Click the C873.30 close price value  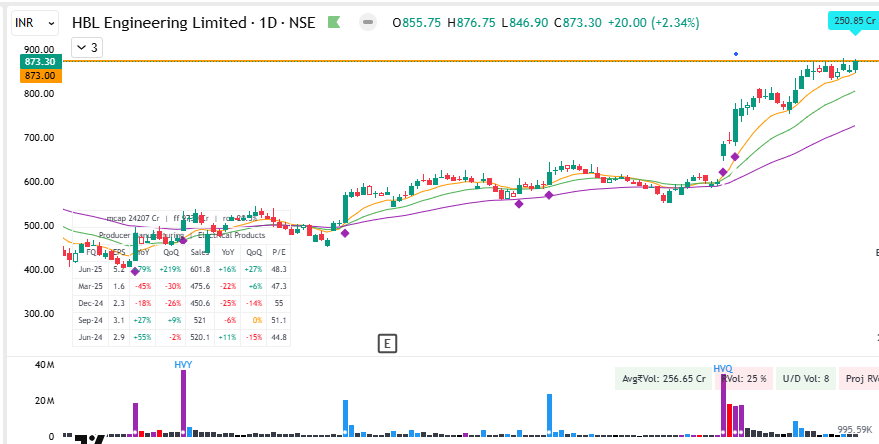[x=578, y=23]
